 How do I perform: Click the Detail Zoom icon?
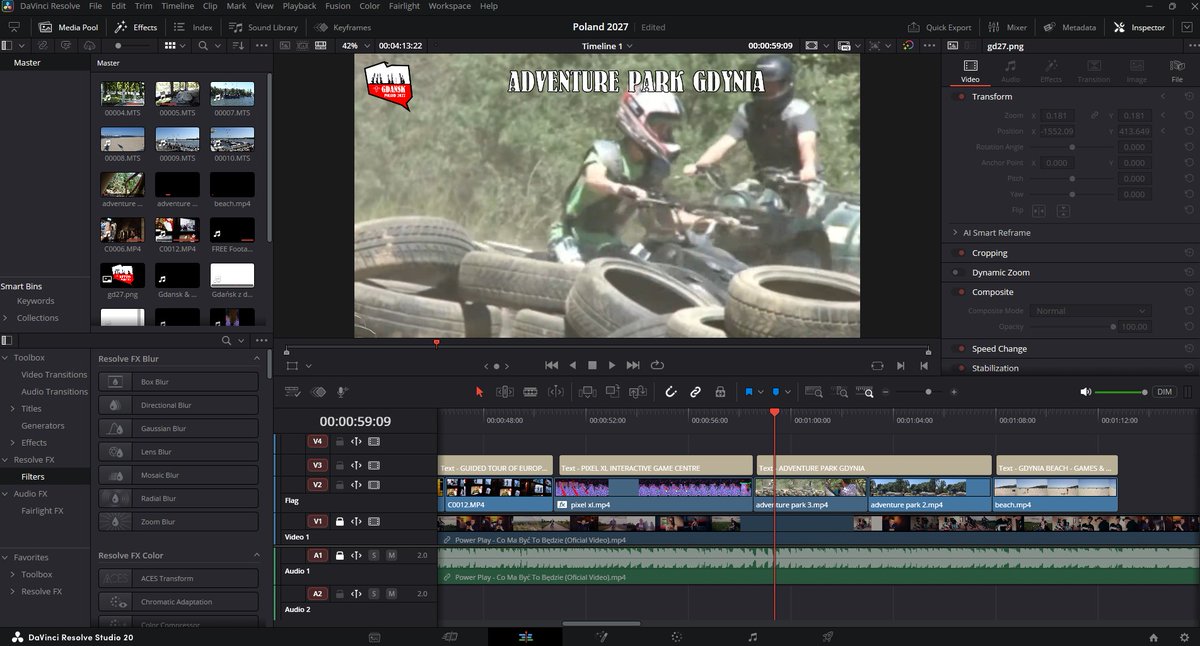pyautogui.click(x=841, y=392)
